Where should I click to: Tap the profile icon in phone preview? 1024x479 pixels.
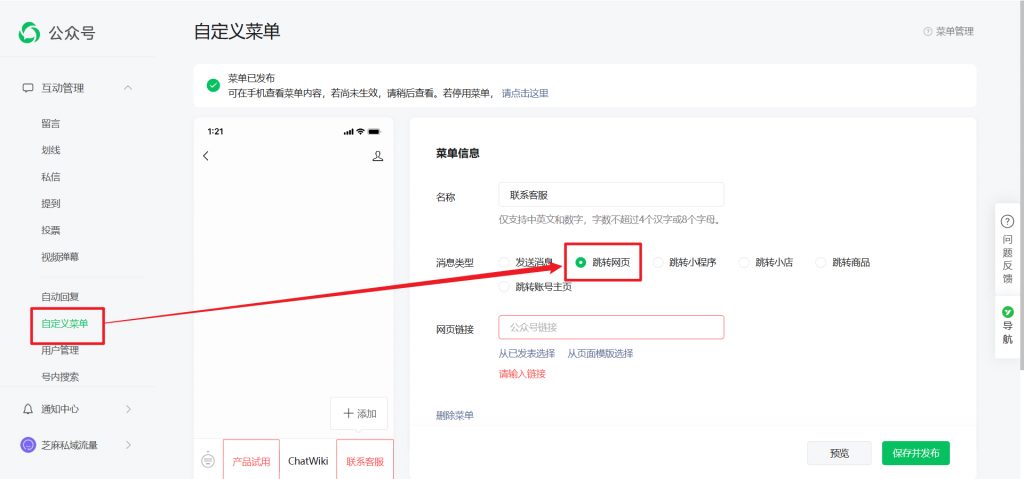pos(377,156)
